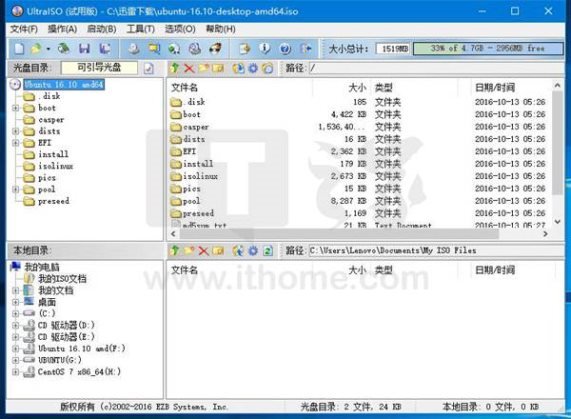
Task: Click the Save floppy disk toolbar icon
Action: (84, 48)
